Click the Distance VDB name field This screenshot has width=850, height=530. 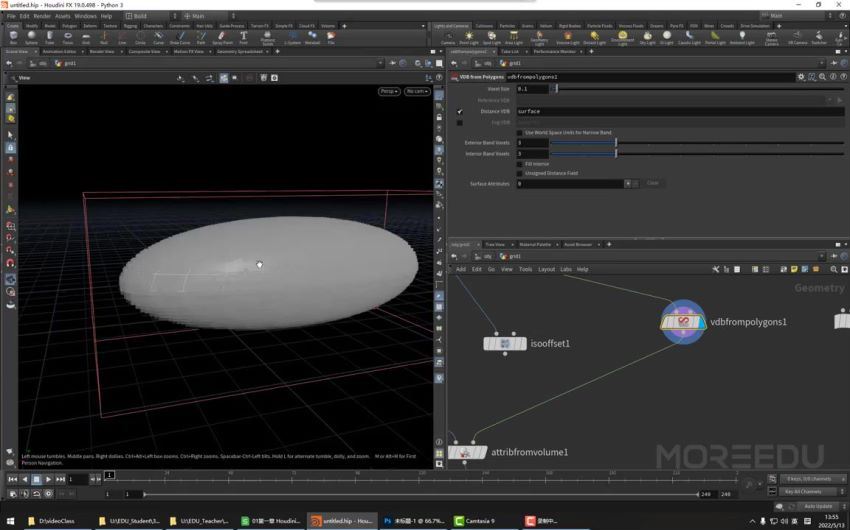[x=680, y=112]
